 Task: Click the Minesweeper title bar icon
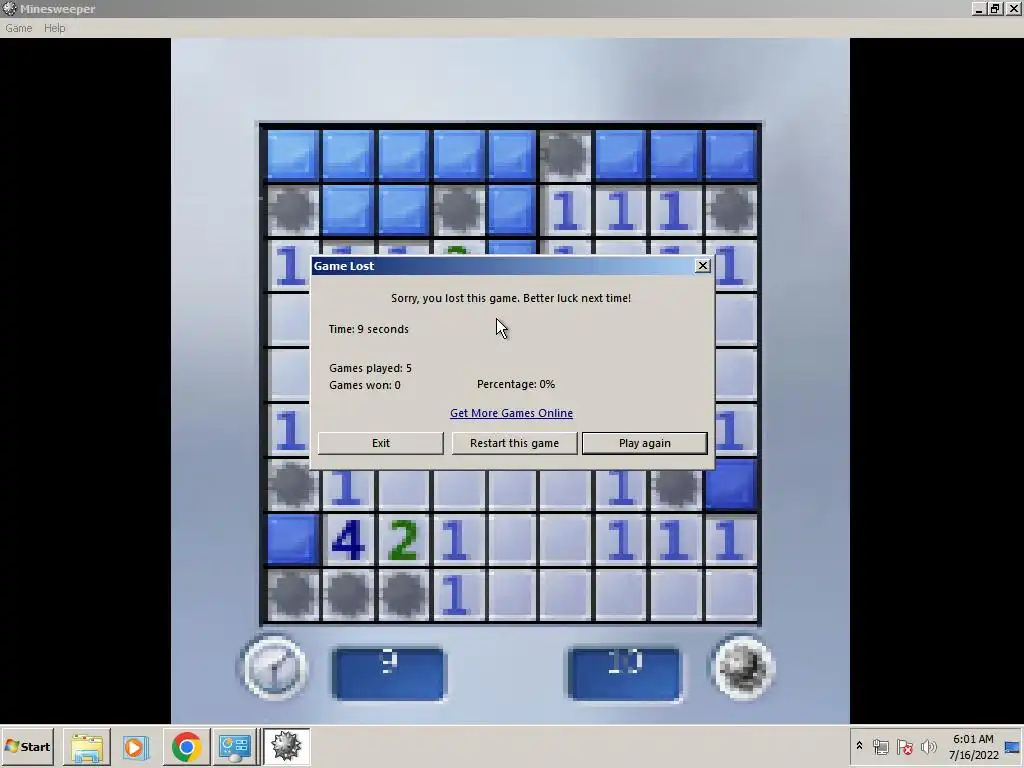tap(10, 8)
